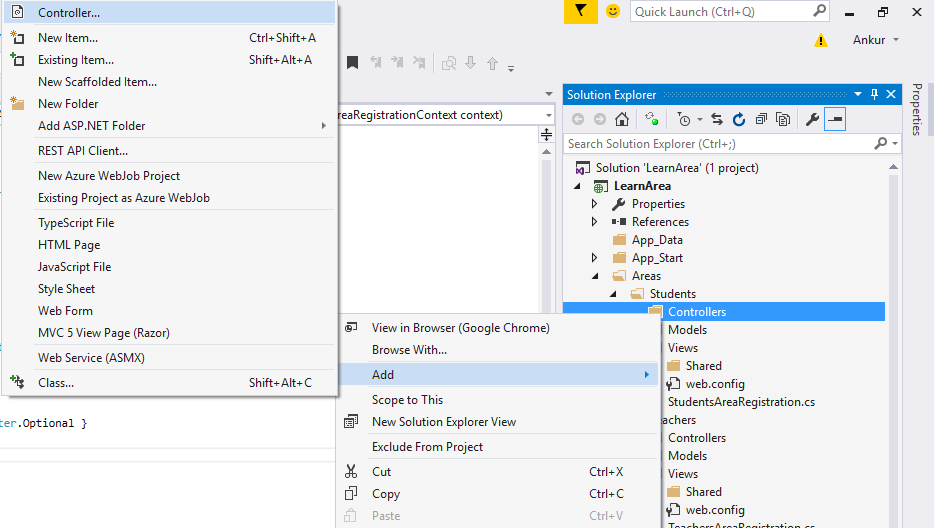Image resolution: width=935 pixels, height=528 pixels.
Task: Expand the Properties node under LearnArea
Action: coord(595,204)
